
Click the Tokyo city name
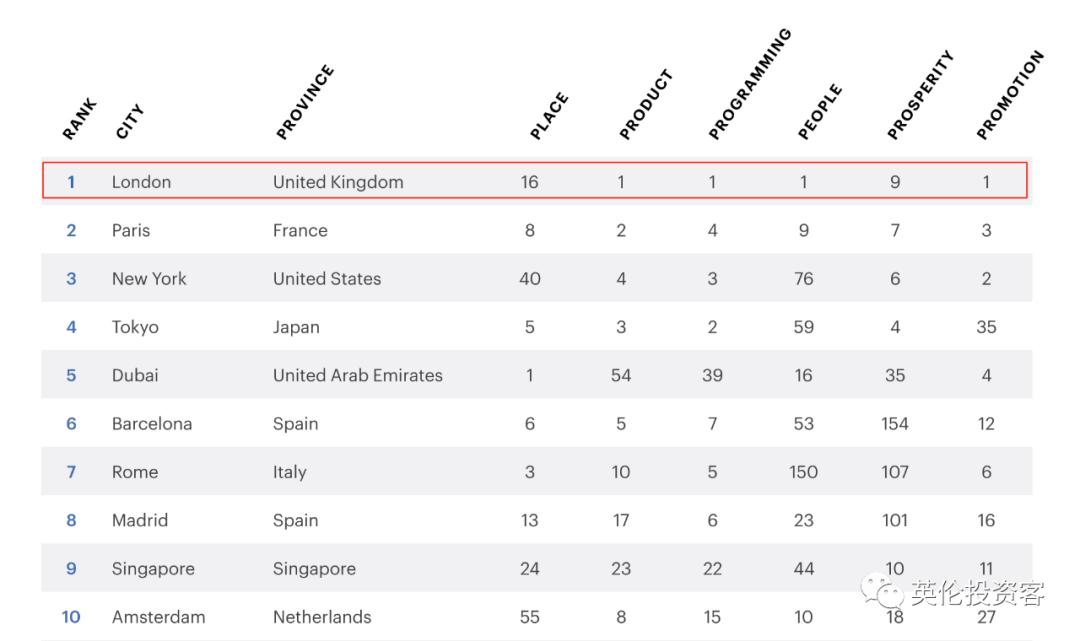pyautogui.click(x=135, y=327)
